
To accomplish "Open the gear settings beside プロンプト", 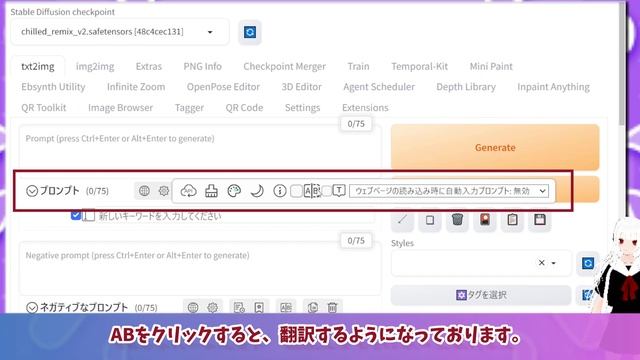I will [164, 191].
